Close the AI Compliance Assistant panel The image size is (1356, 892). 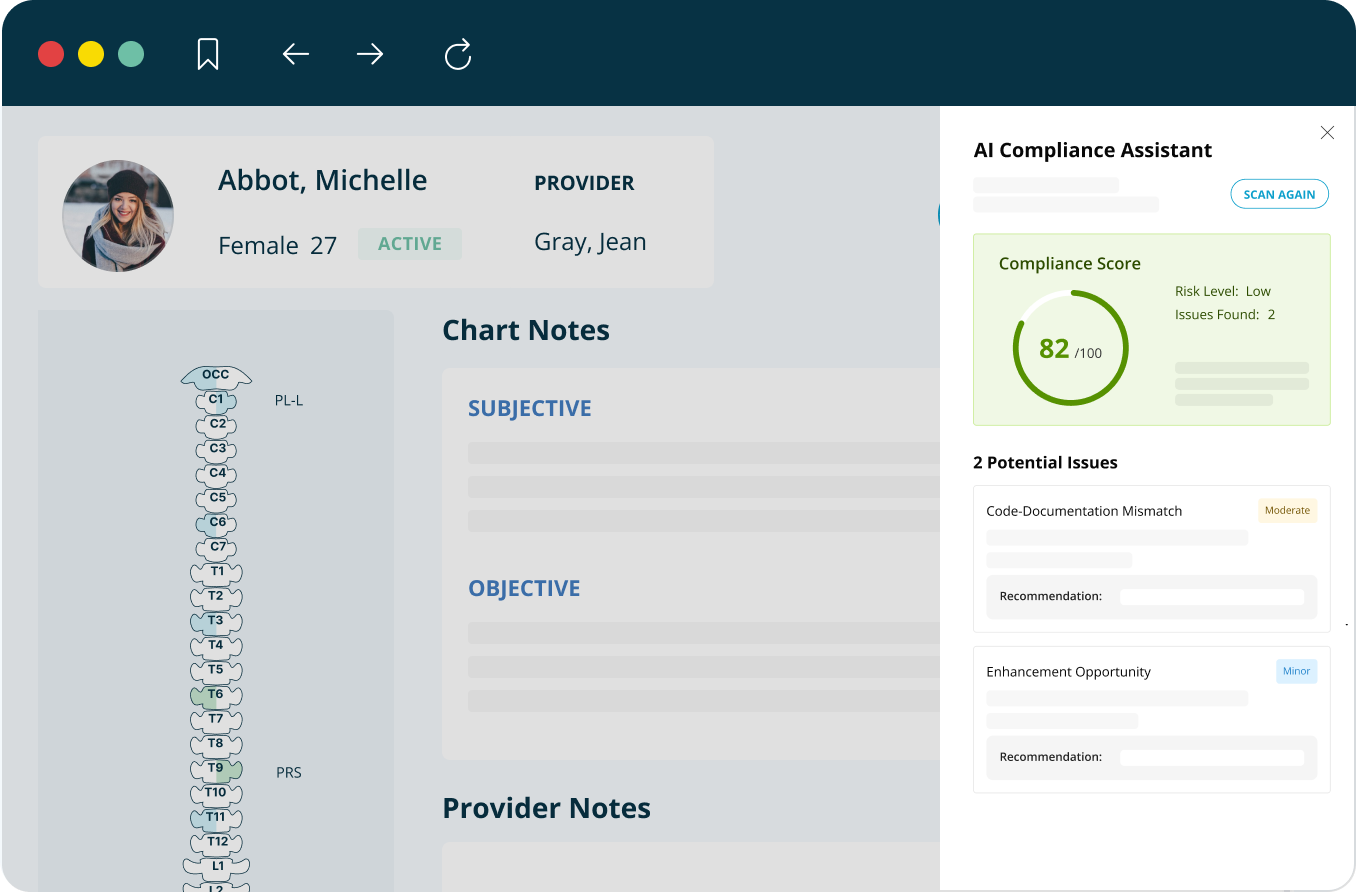[x=1327, y=133]
